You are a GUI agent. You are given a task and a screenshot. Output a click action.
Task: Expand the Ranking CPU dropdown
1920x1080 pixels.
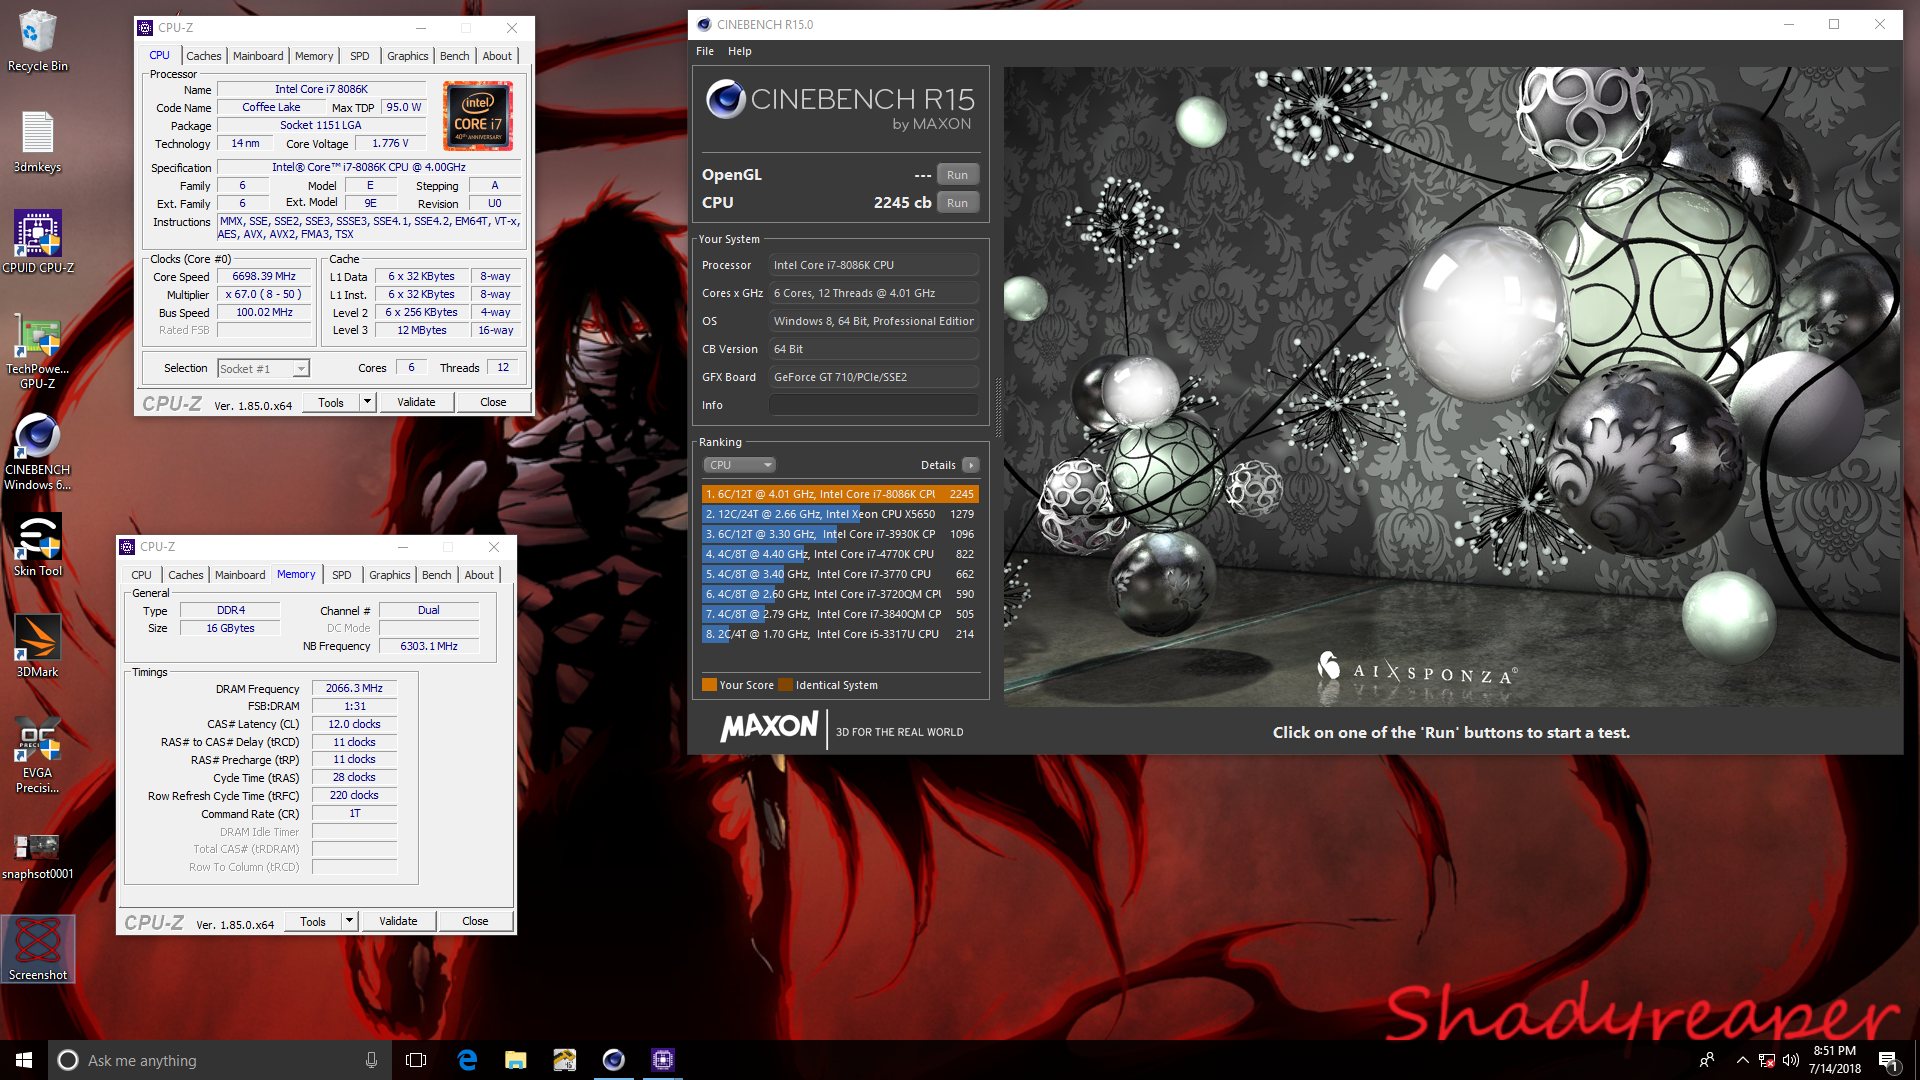(740, 465)
